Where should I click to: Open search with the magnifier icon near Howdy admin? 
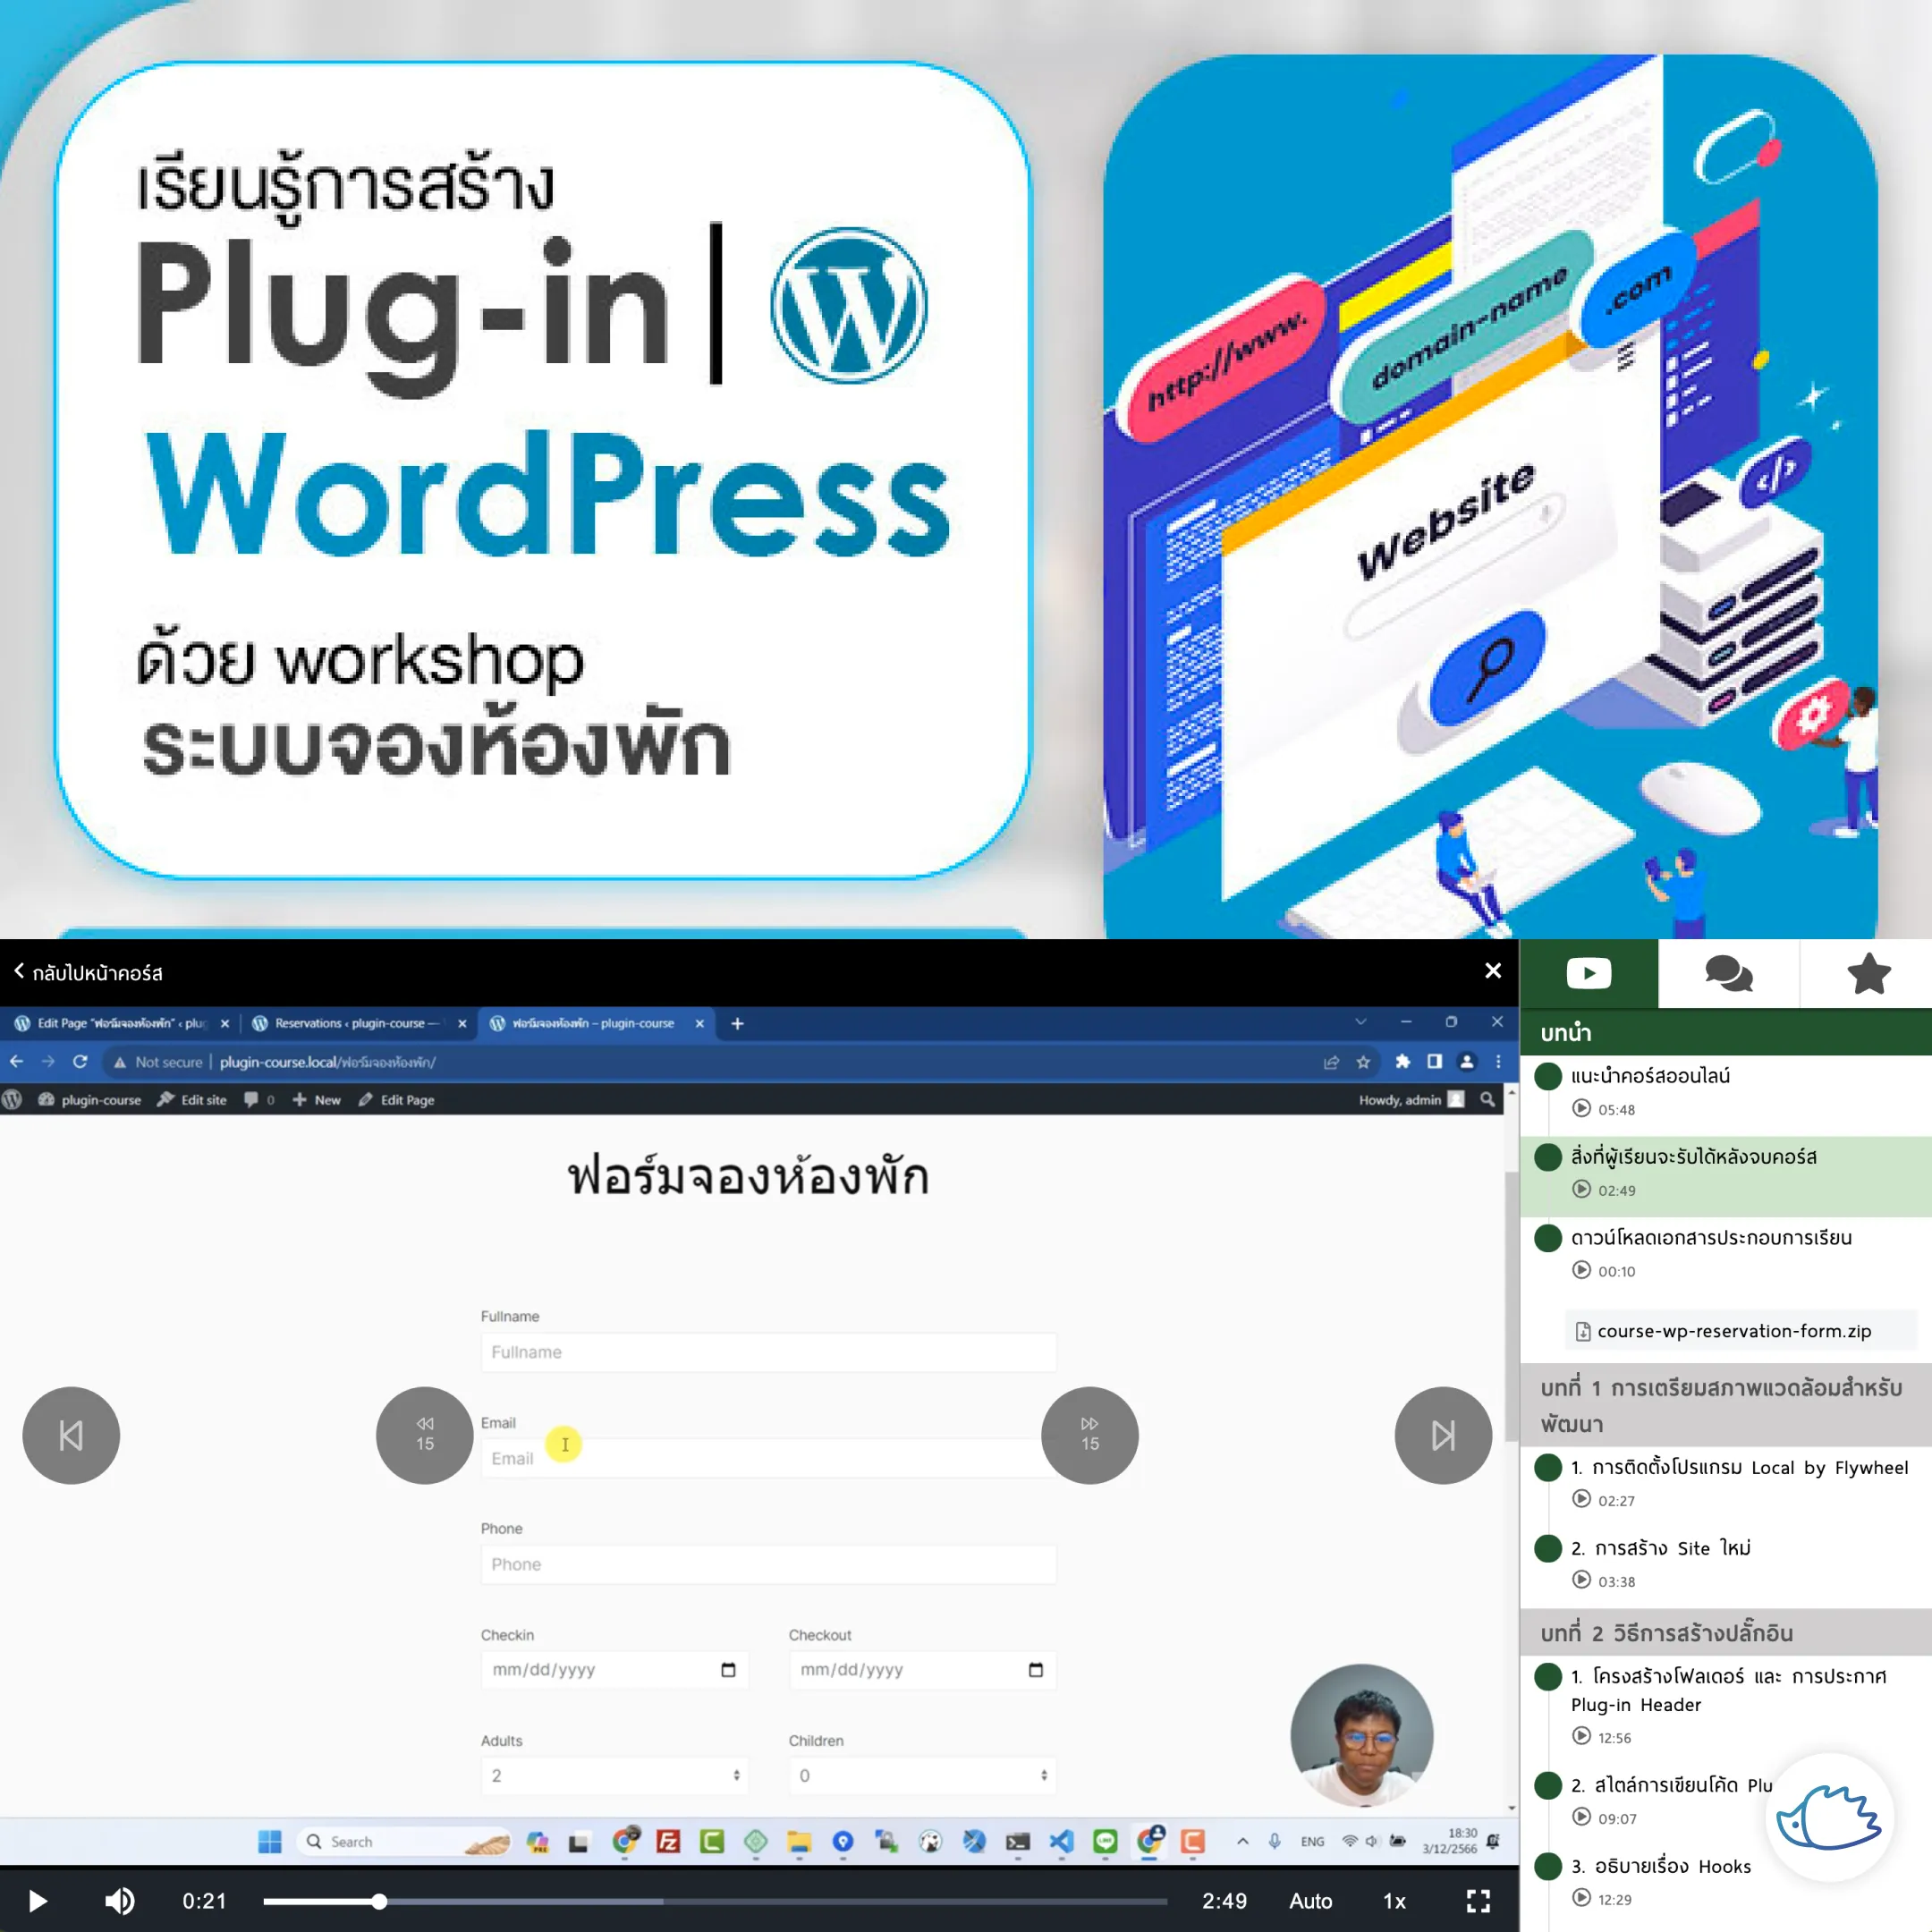1487,1099
